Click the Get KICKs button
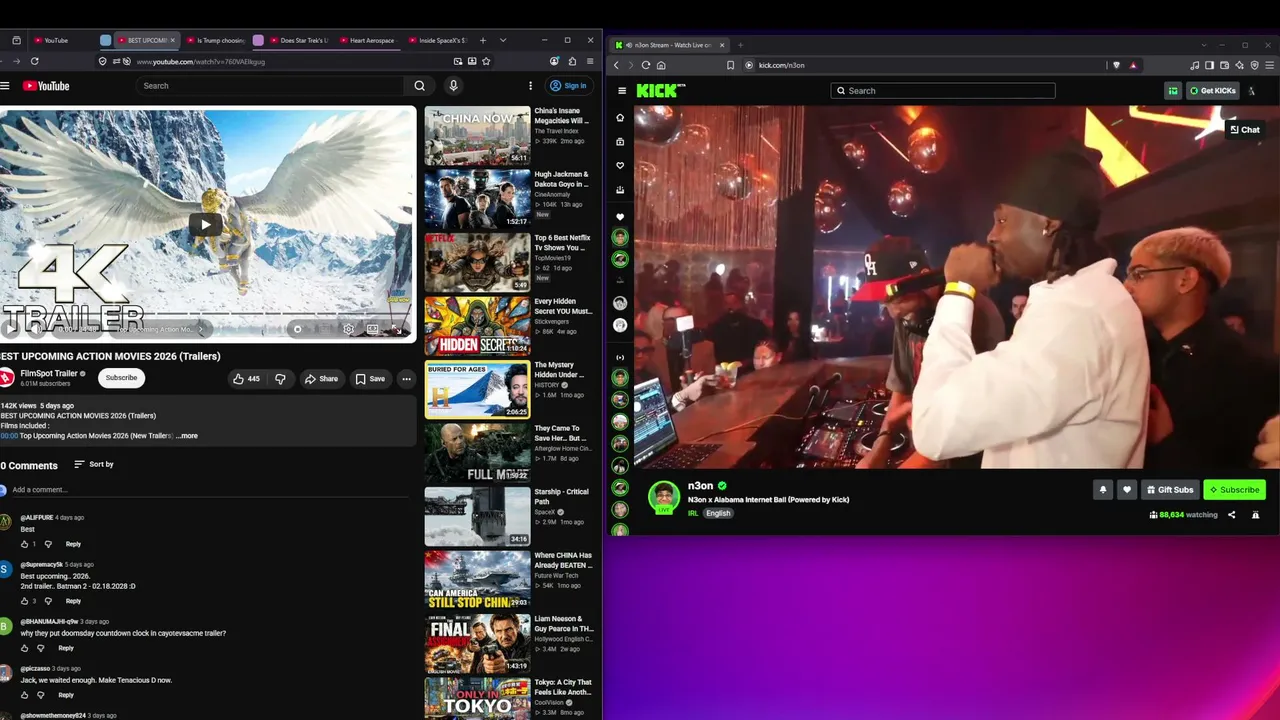 [x=1212, y=91]
